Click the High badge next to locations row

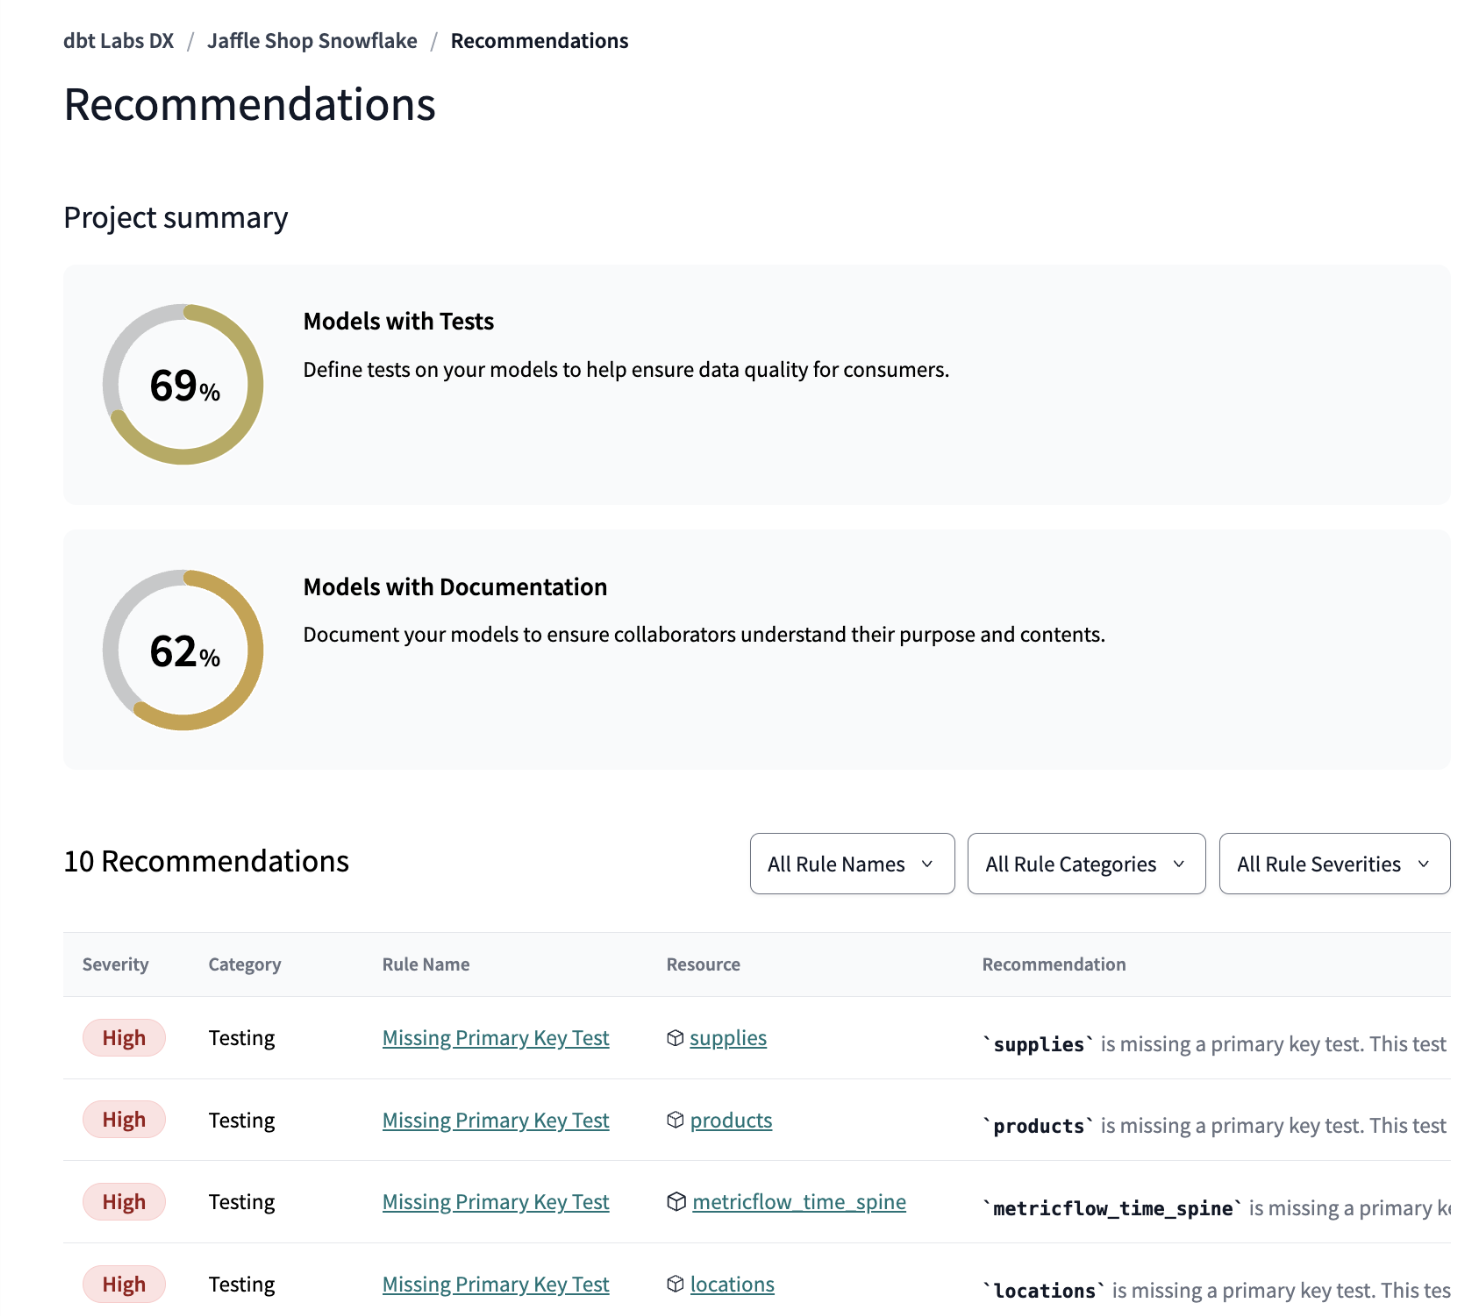[123, 1283]
